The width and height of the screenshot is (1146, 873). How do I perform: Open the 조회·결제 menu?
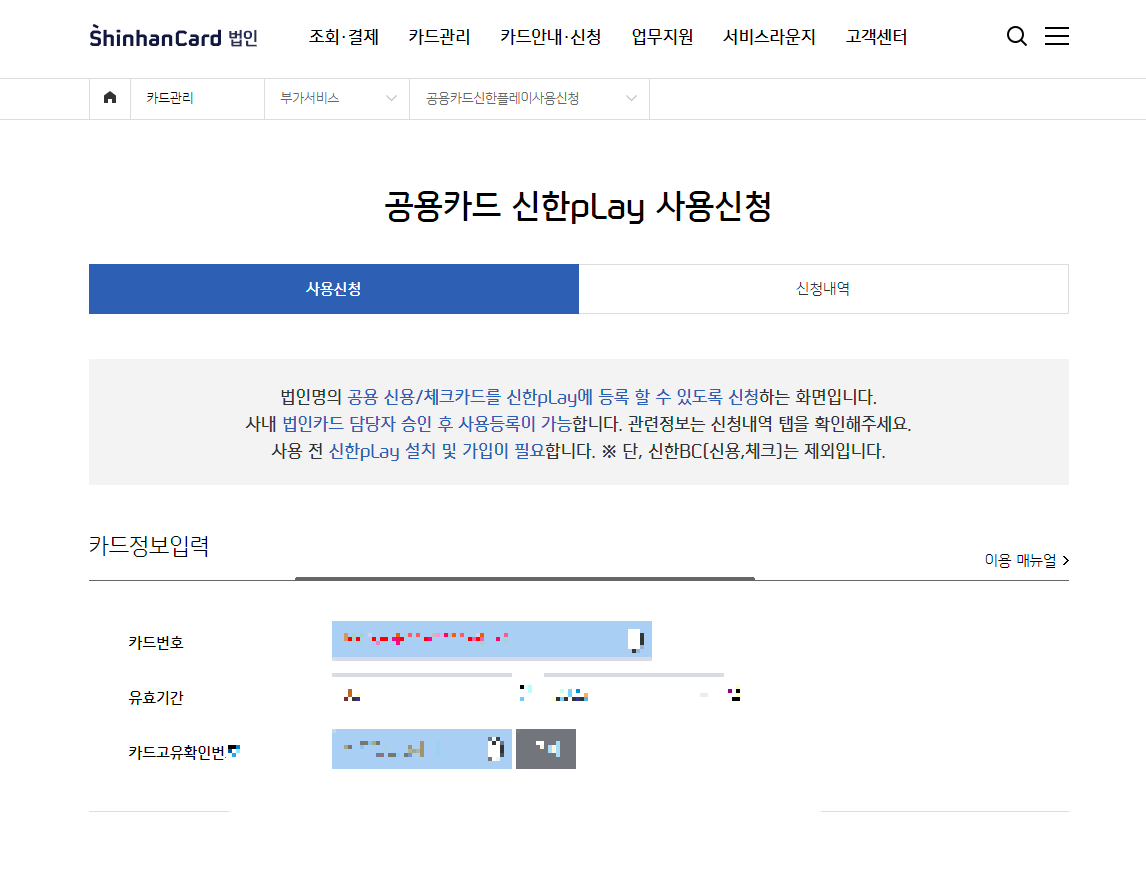pyautogui.click(x=344, y=37)
